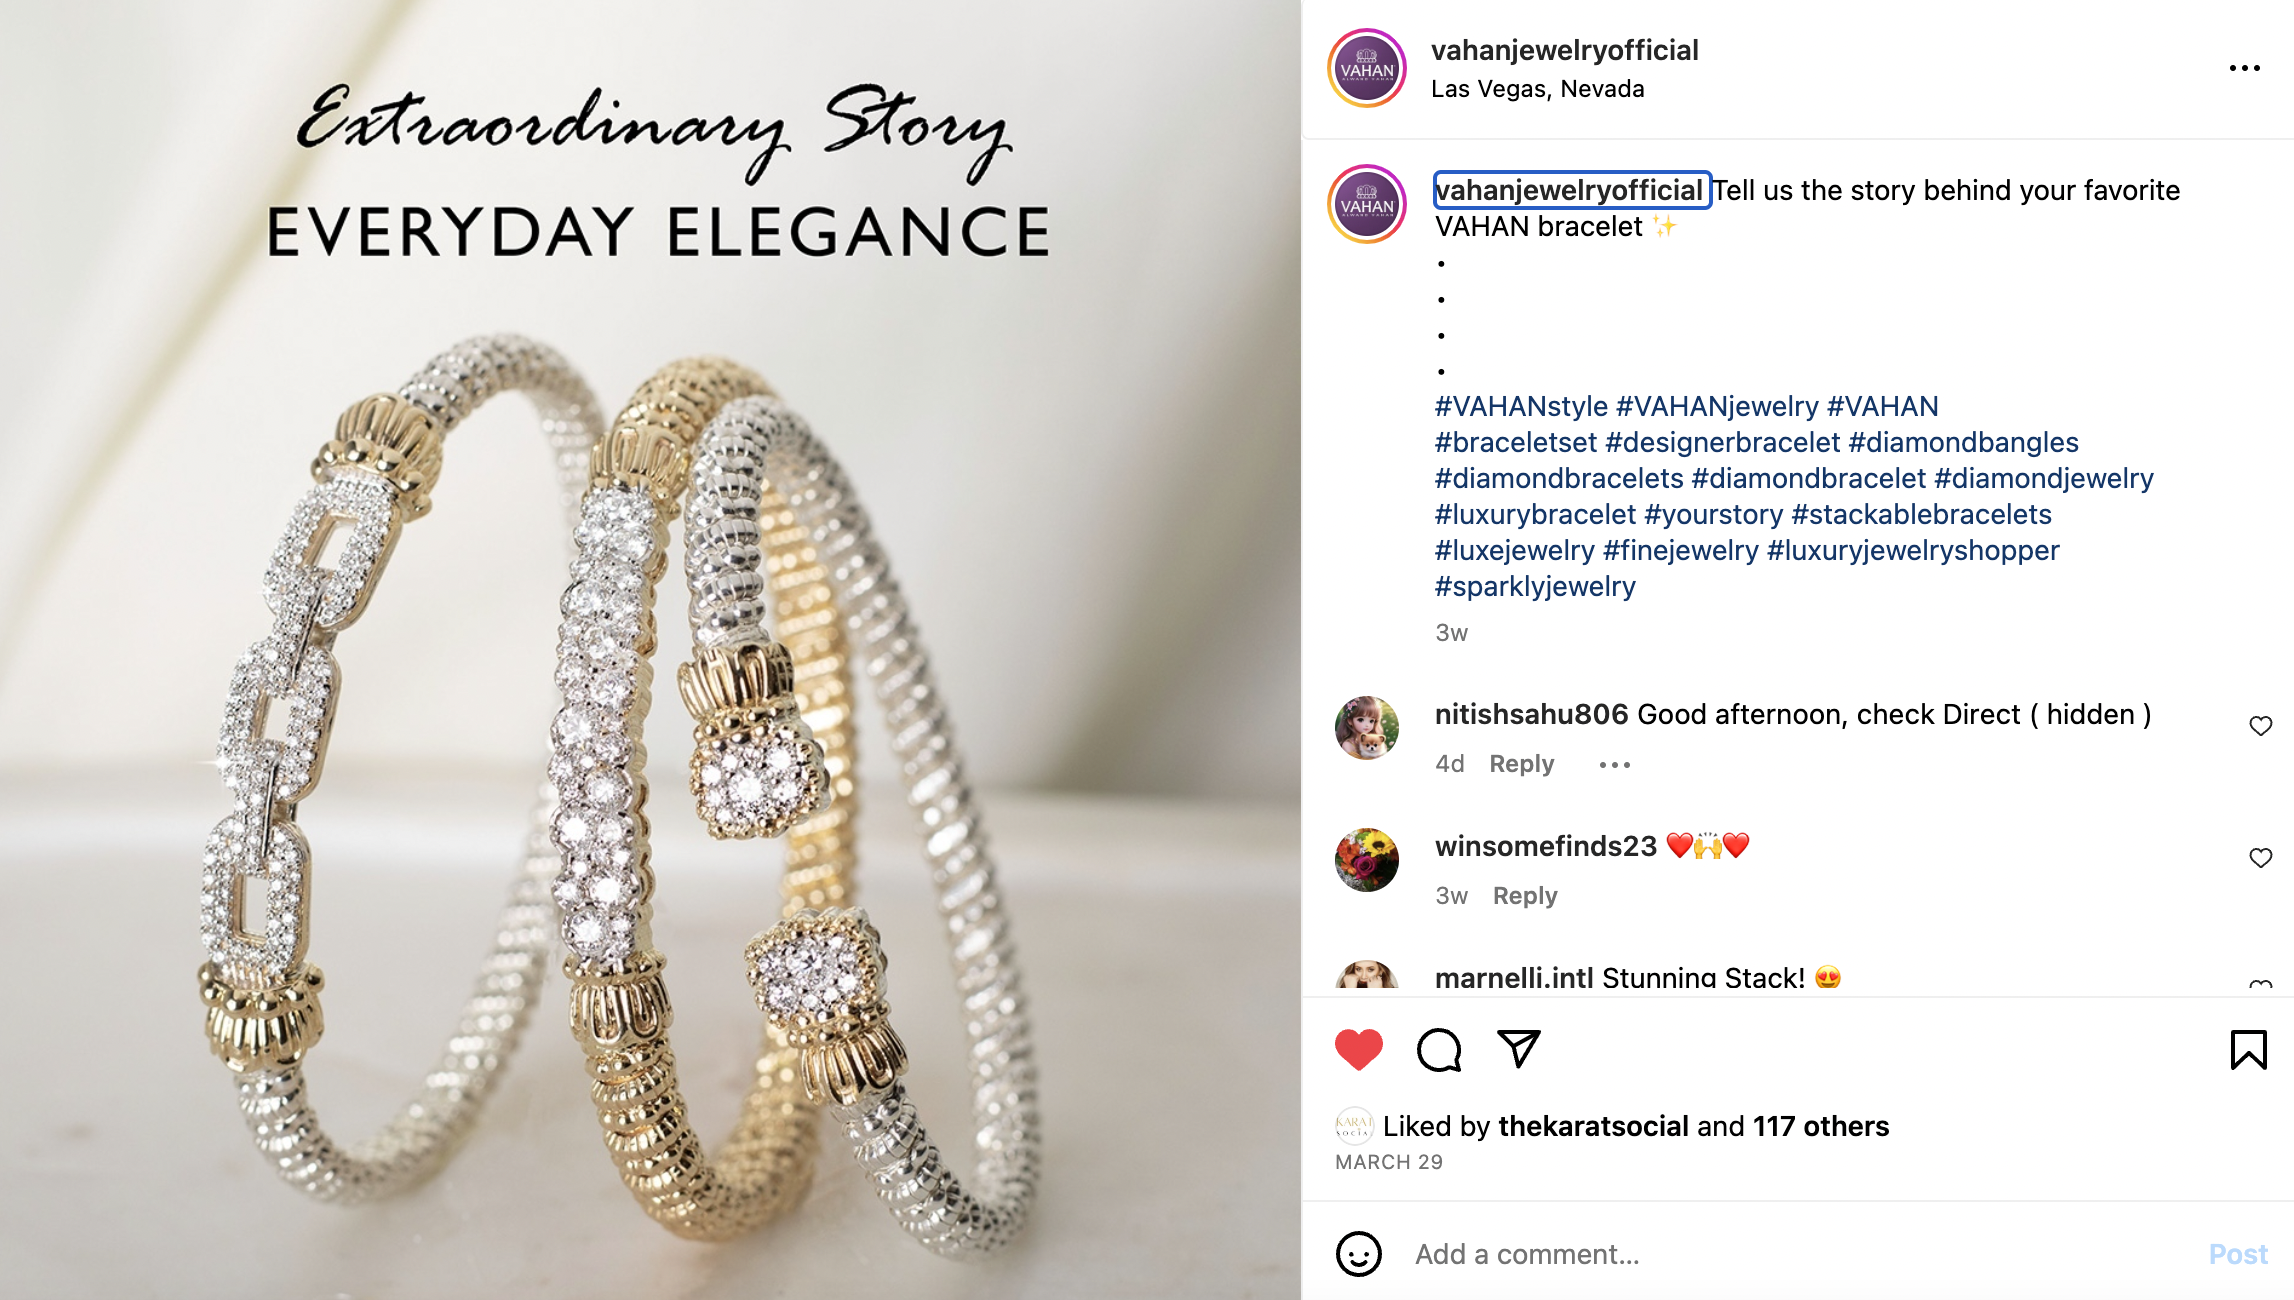Like the winsomefinds23 comment
This screenshot has width=2294, height=1300.
point(2260,858)
